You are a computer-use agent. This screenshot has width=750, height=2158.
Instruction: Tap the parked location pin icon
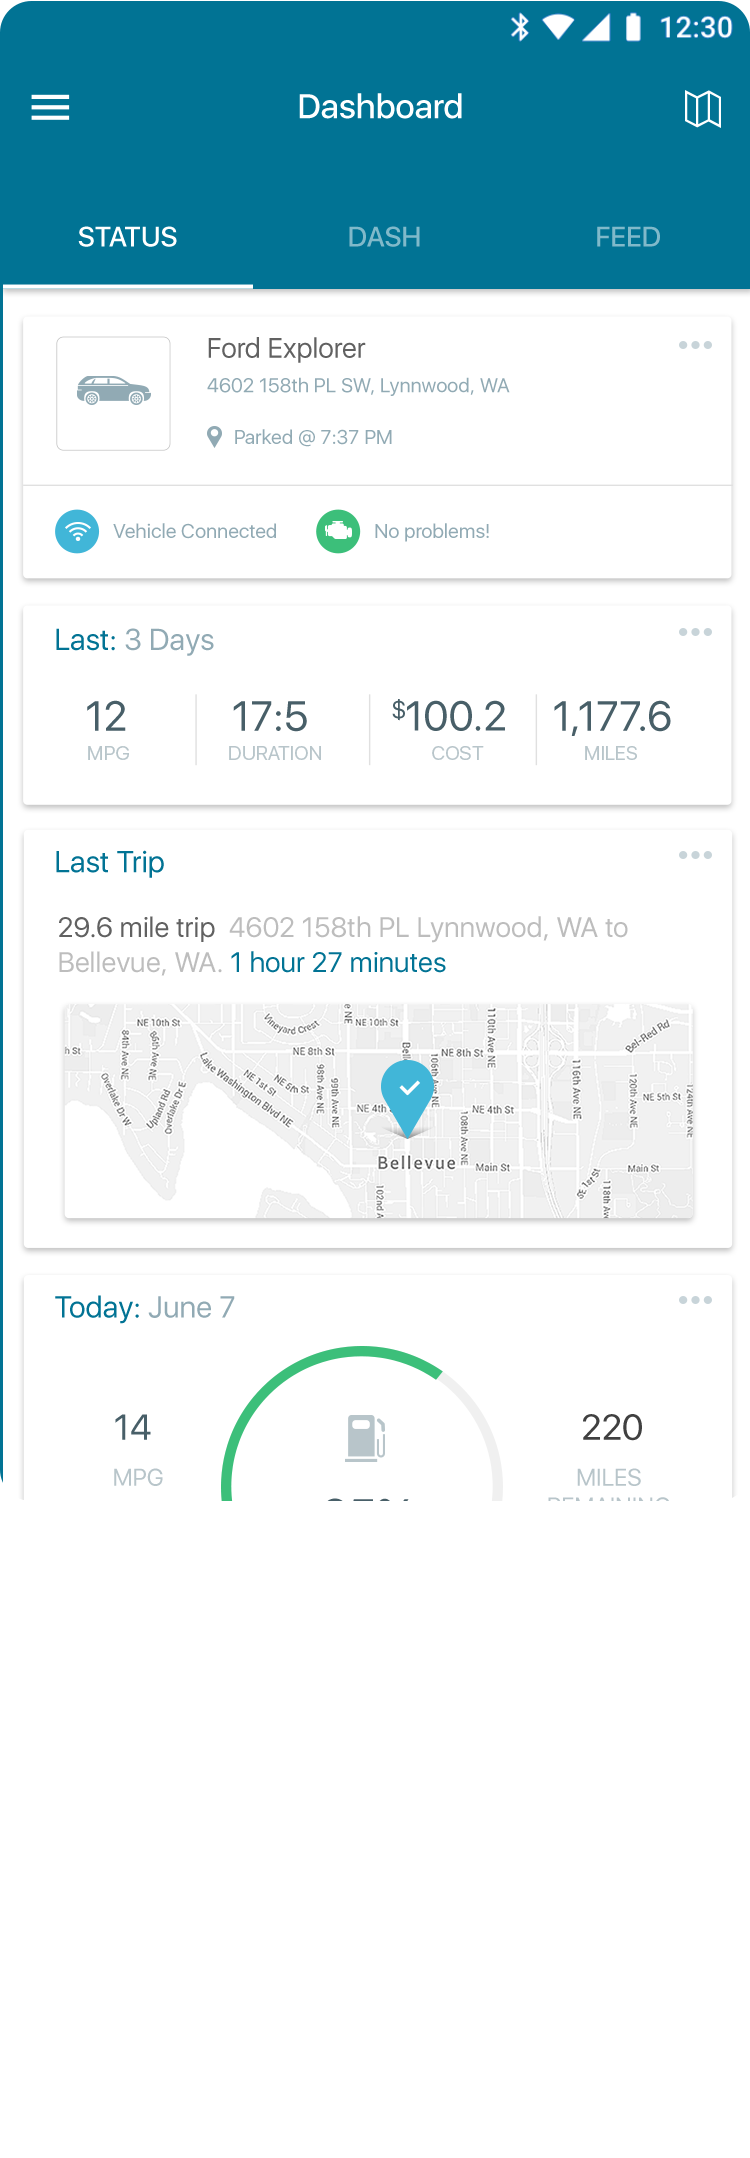click(x=214, y=437)
